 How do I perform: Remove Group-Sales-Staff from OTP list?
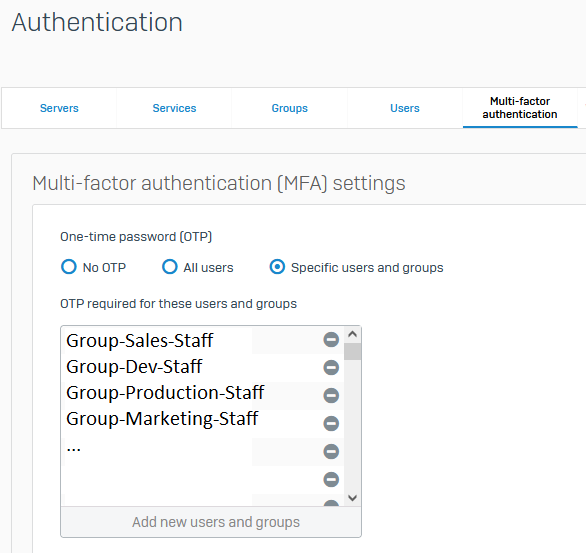coord(331,340)
